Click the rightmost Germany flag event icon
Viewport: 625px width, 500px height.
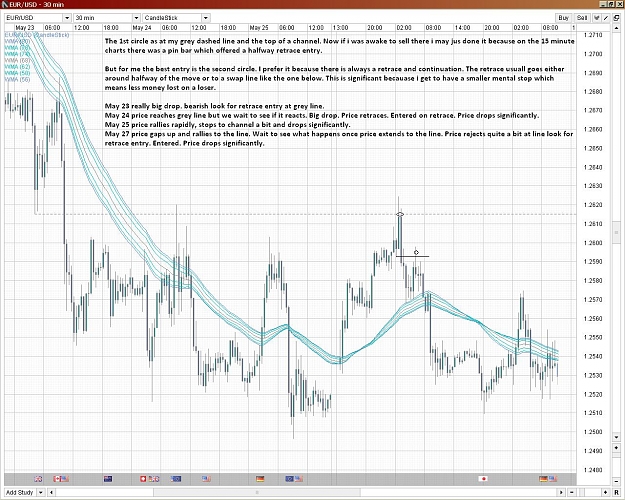(x=543, y=479)
